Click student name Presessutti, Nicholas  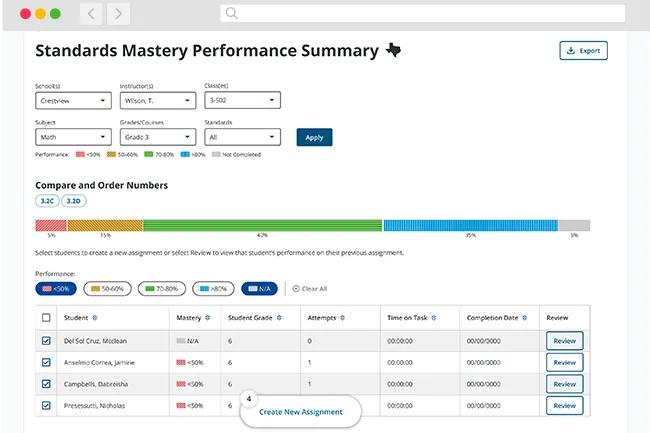94,406
